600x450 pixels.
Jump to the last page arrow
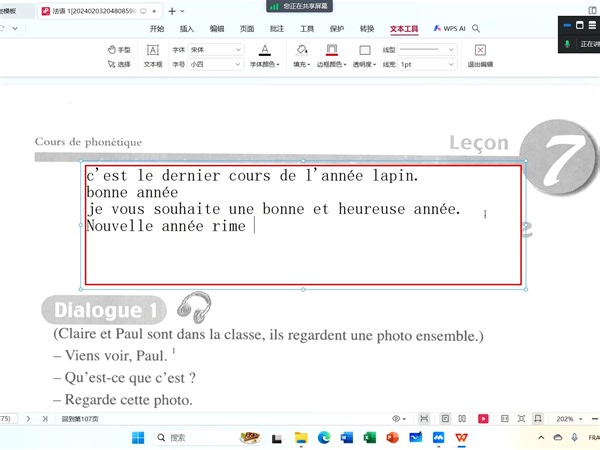click(45, 419)
